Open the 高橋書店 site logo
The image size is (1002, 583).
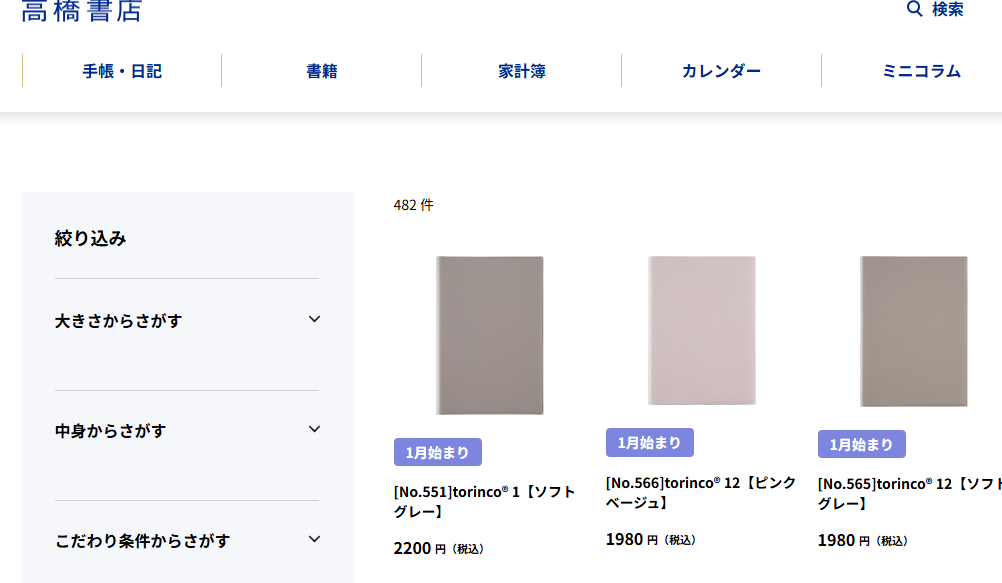[82, 10]
